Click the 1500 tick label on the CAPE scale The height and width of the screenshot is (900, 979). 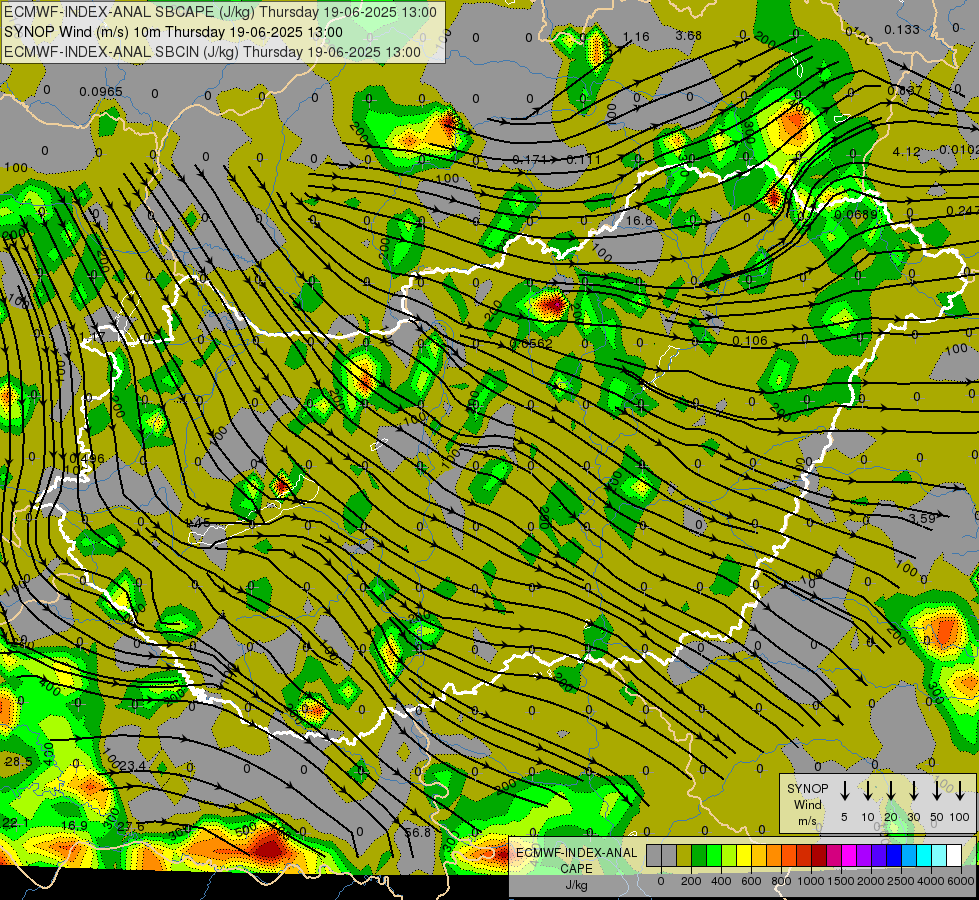tap(840, 881)
